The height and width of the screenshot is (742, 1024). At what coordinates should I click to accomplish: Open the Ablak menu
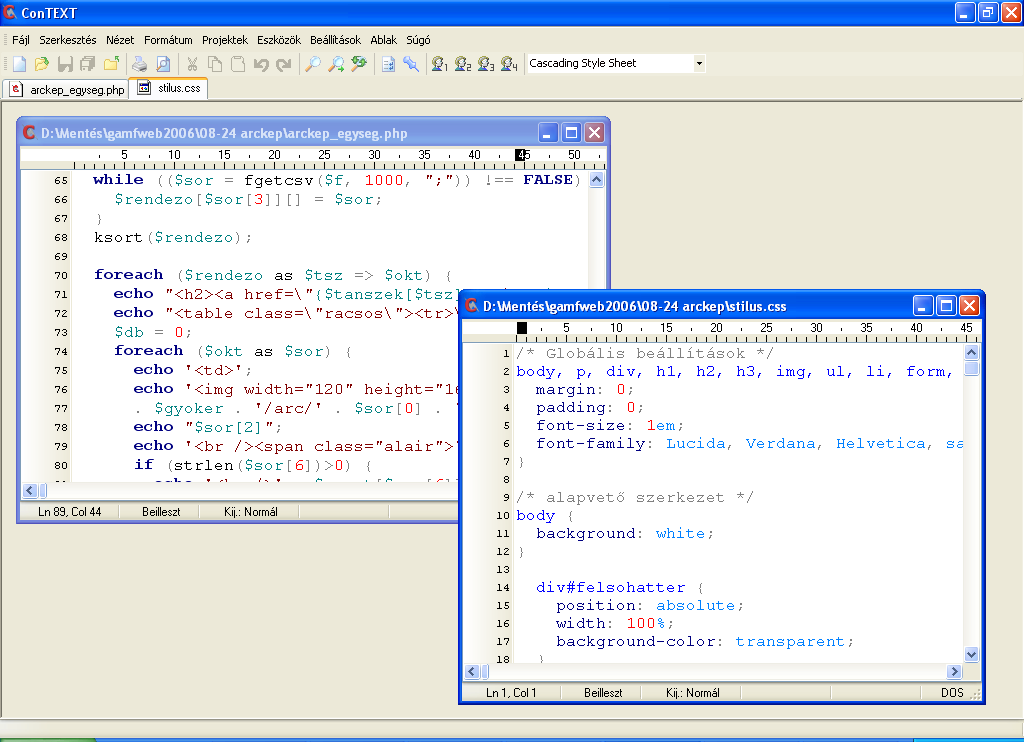coord(383,40)
